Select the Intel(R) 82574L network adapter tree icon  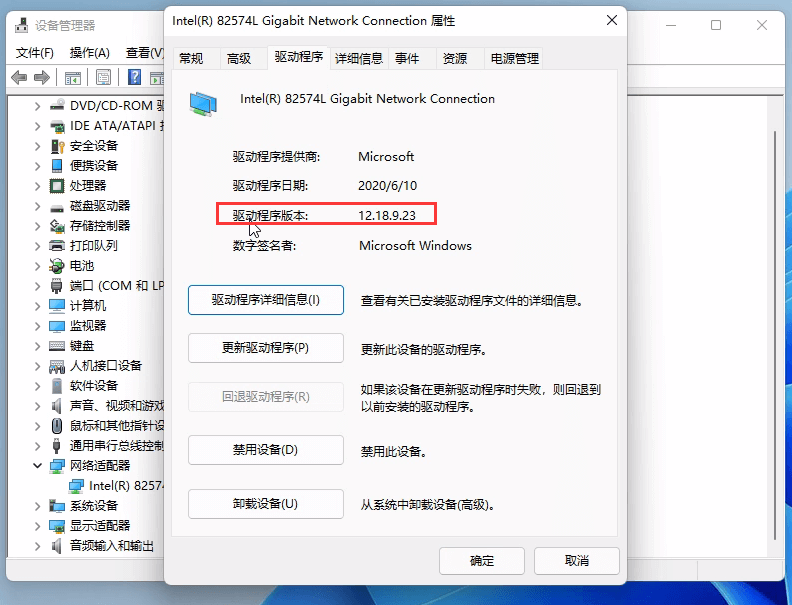coord(76,485)
